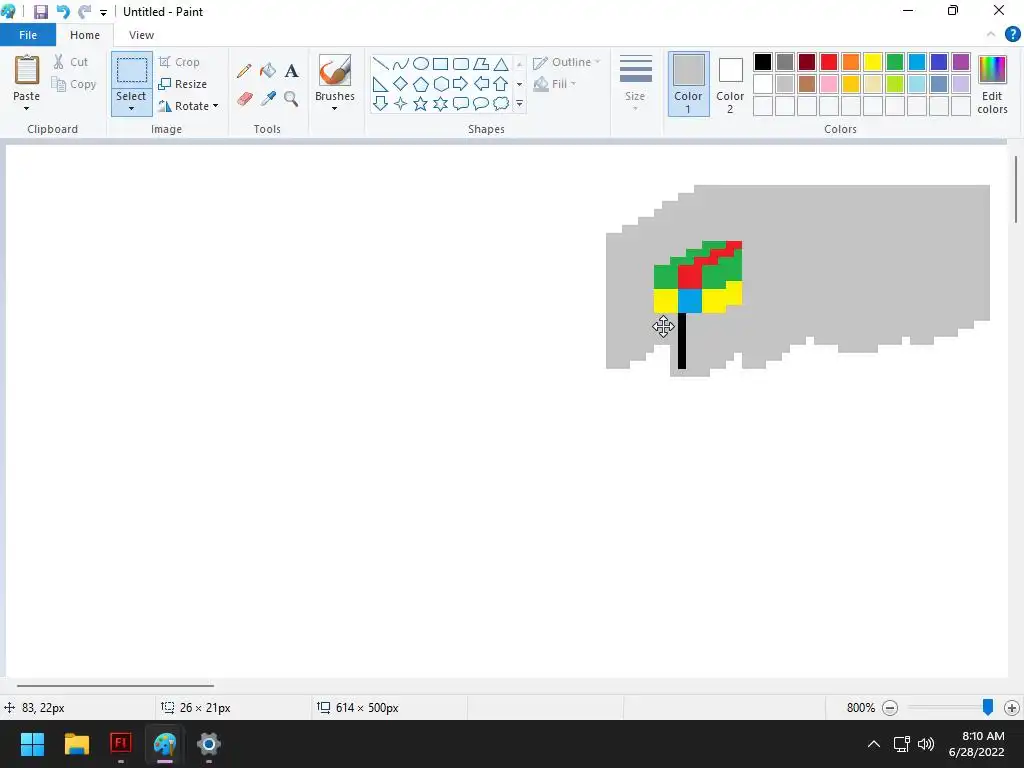1024x768 pixels.
Task: Click the rectangular Select tool button
Action: point(131,70)
